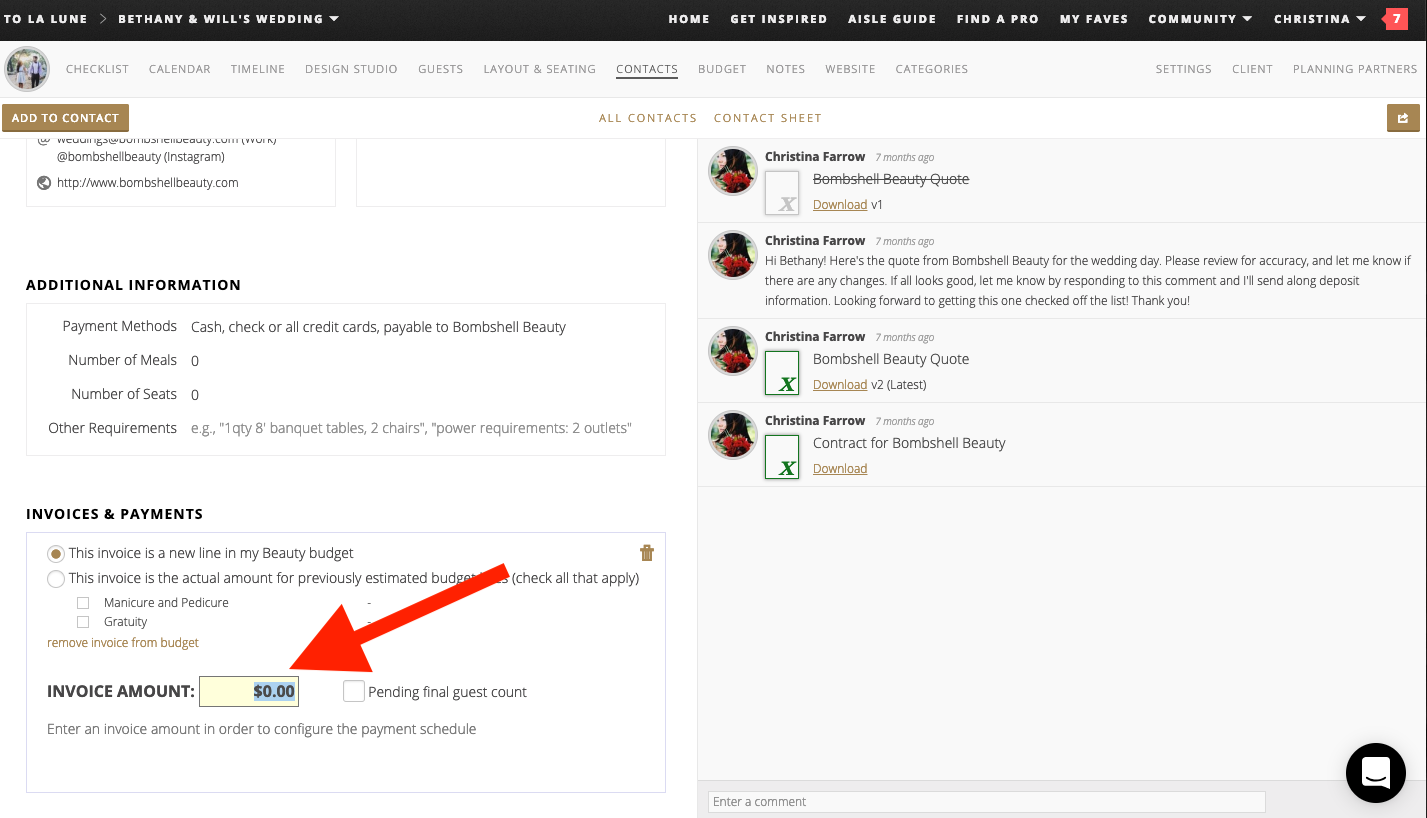1427x818 pixels.
Task: Click the Invoice Amount input field
Action: tap(249, 691)
